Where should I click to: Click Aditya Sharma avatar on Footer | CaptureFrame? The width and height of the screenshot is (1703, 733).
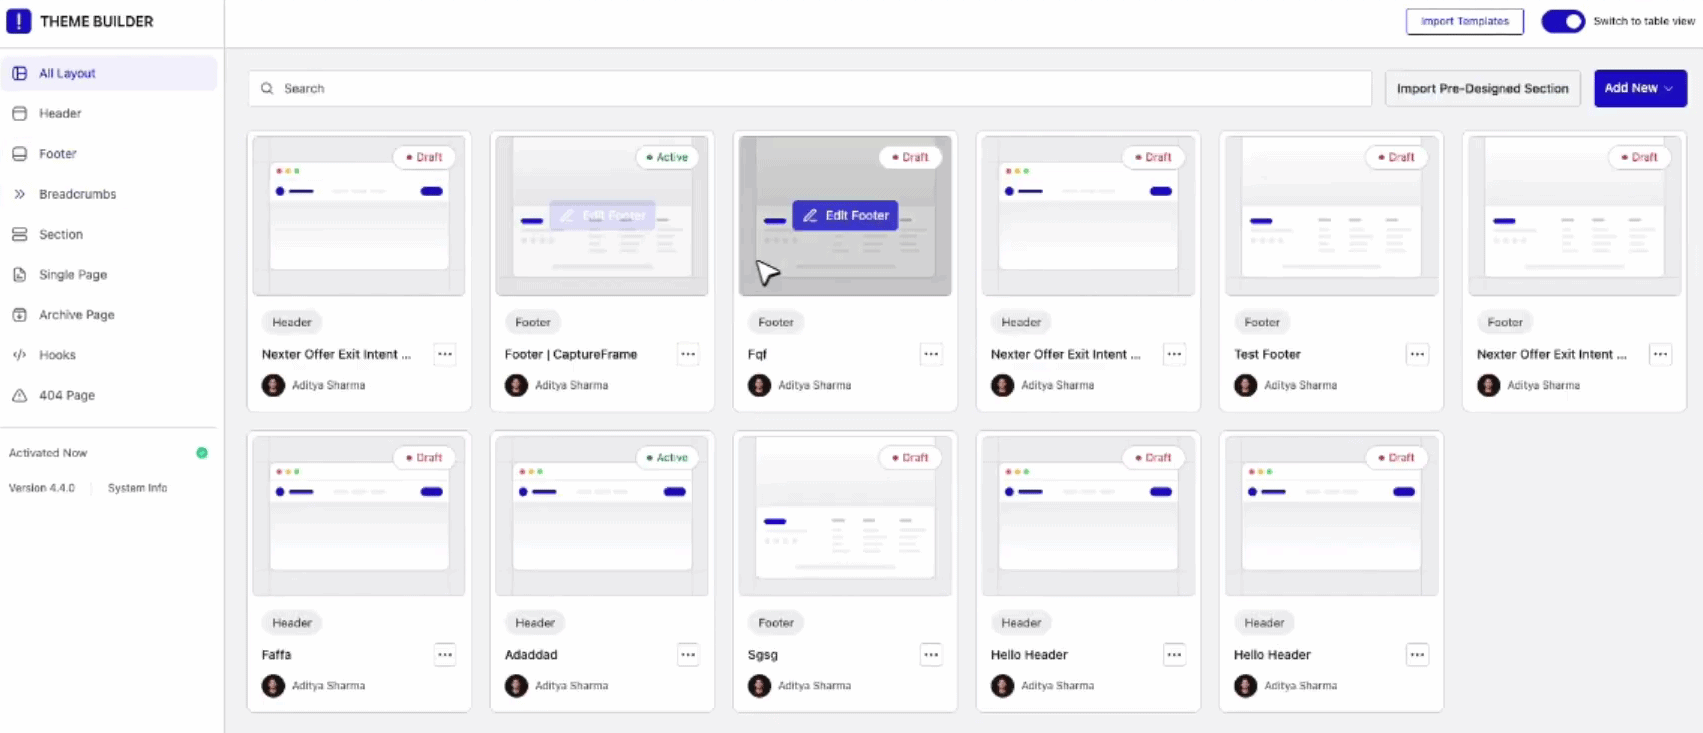pyautogui.click(x=516, y=385)
